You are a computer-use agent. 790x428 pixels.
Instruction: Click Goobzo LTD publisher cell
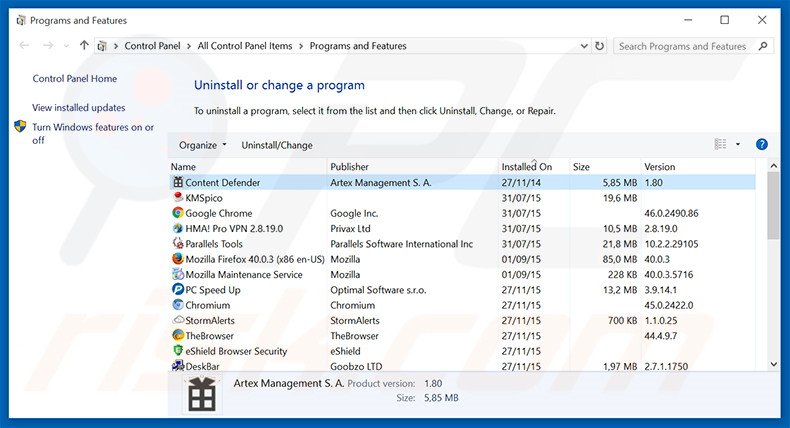pos(356,366)
